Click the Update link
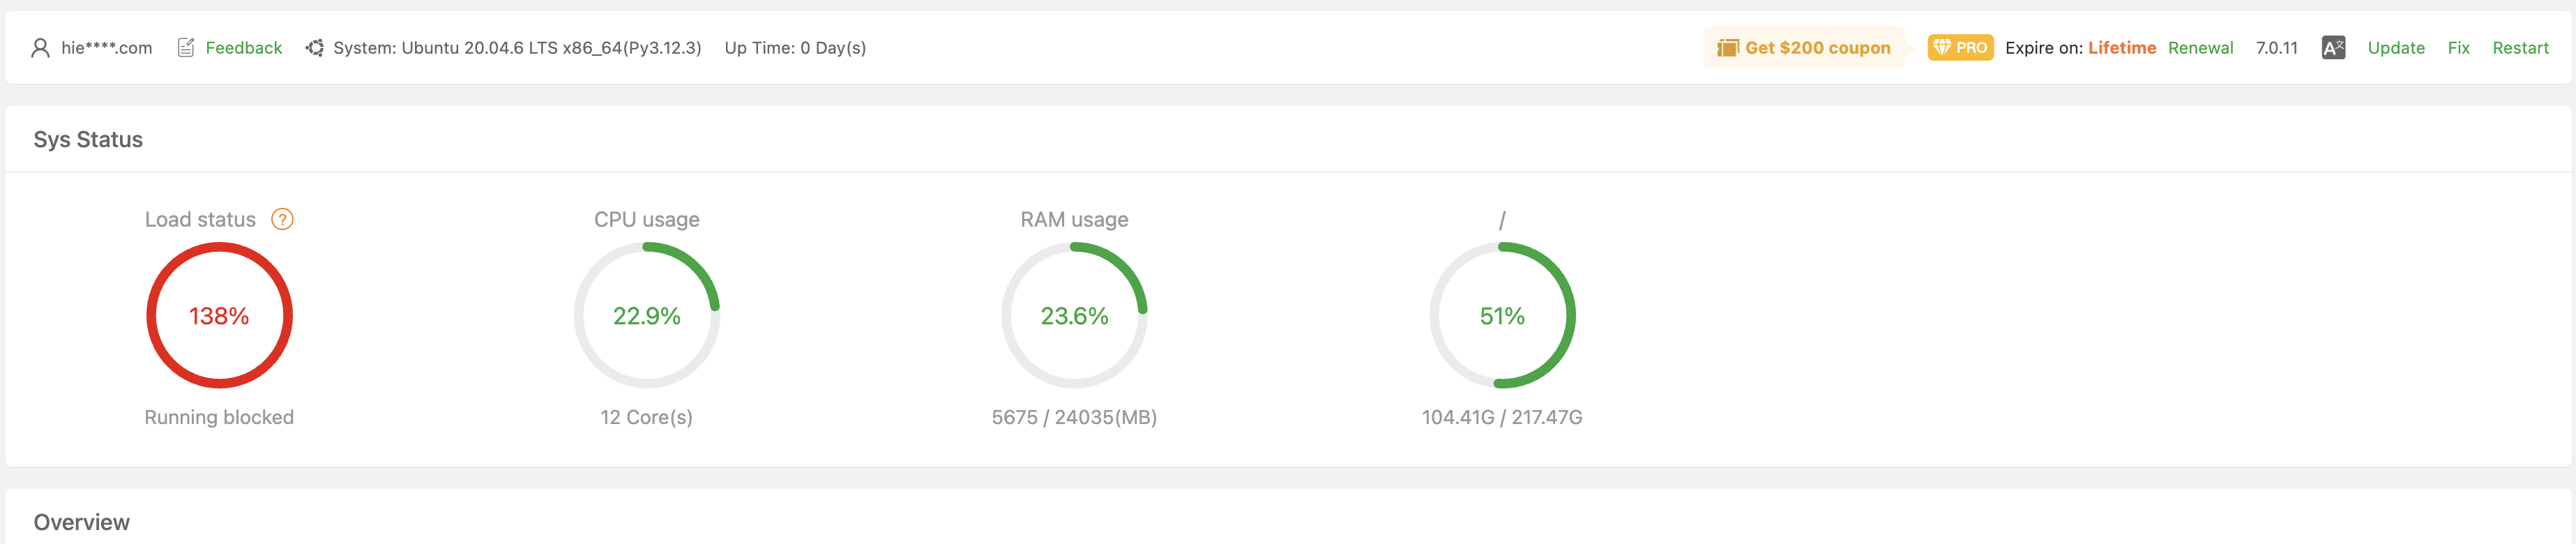Screen dimensions: 2576x544 pos(2396,48)
